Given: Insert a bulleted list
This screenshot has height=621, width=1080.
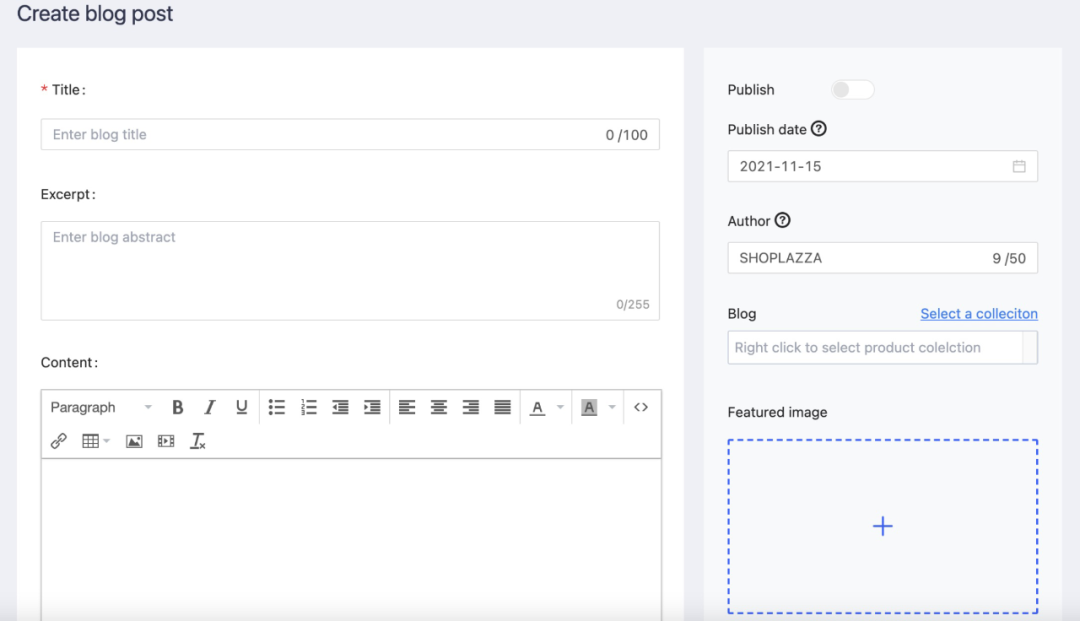Looking at the screenshot, I should coord(276,408).
